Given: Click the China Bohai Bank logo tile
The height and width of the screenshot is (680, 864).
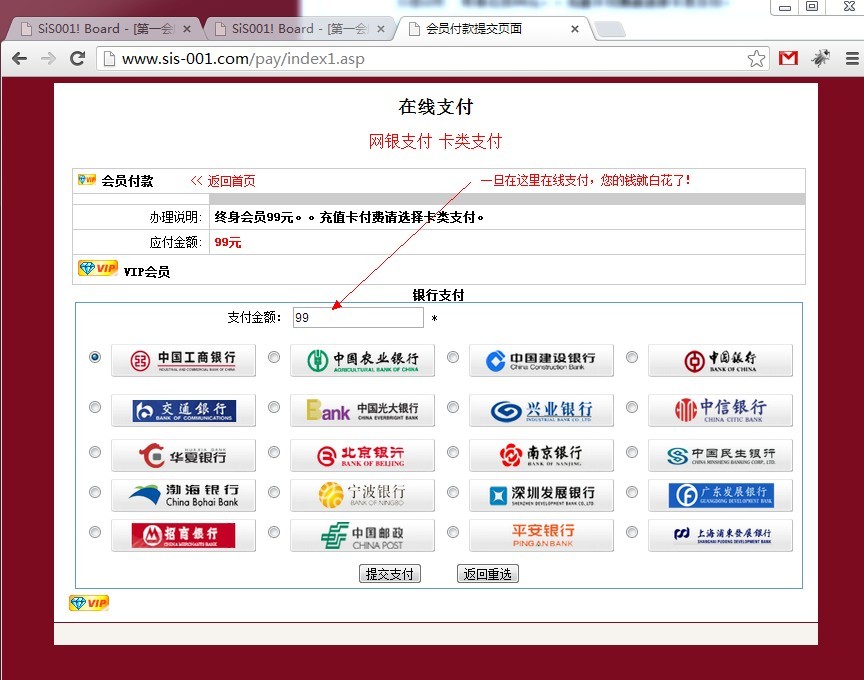Looking at the screenshot, I should point(183,495).
